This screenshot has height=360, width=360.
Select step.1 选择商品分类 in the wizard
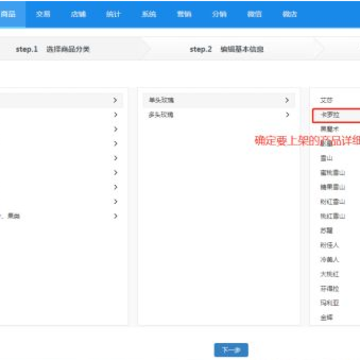[53, 49]
